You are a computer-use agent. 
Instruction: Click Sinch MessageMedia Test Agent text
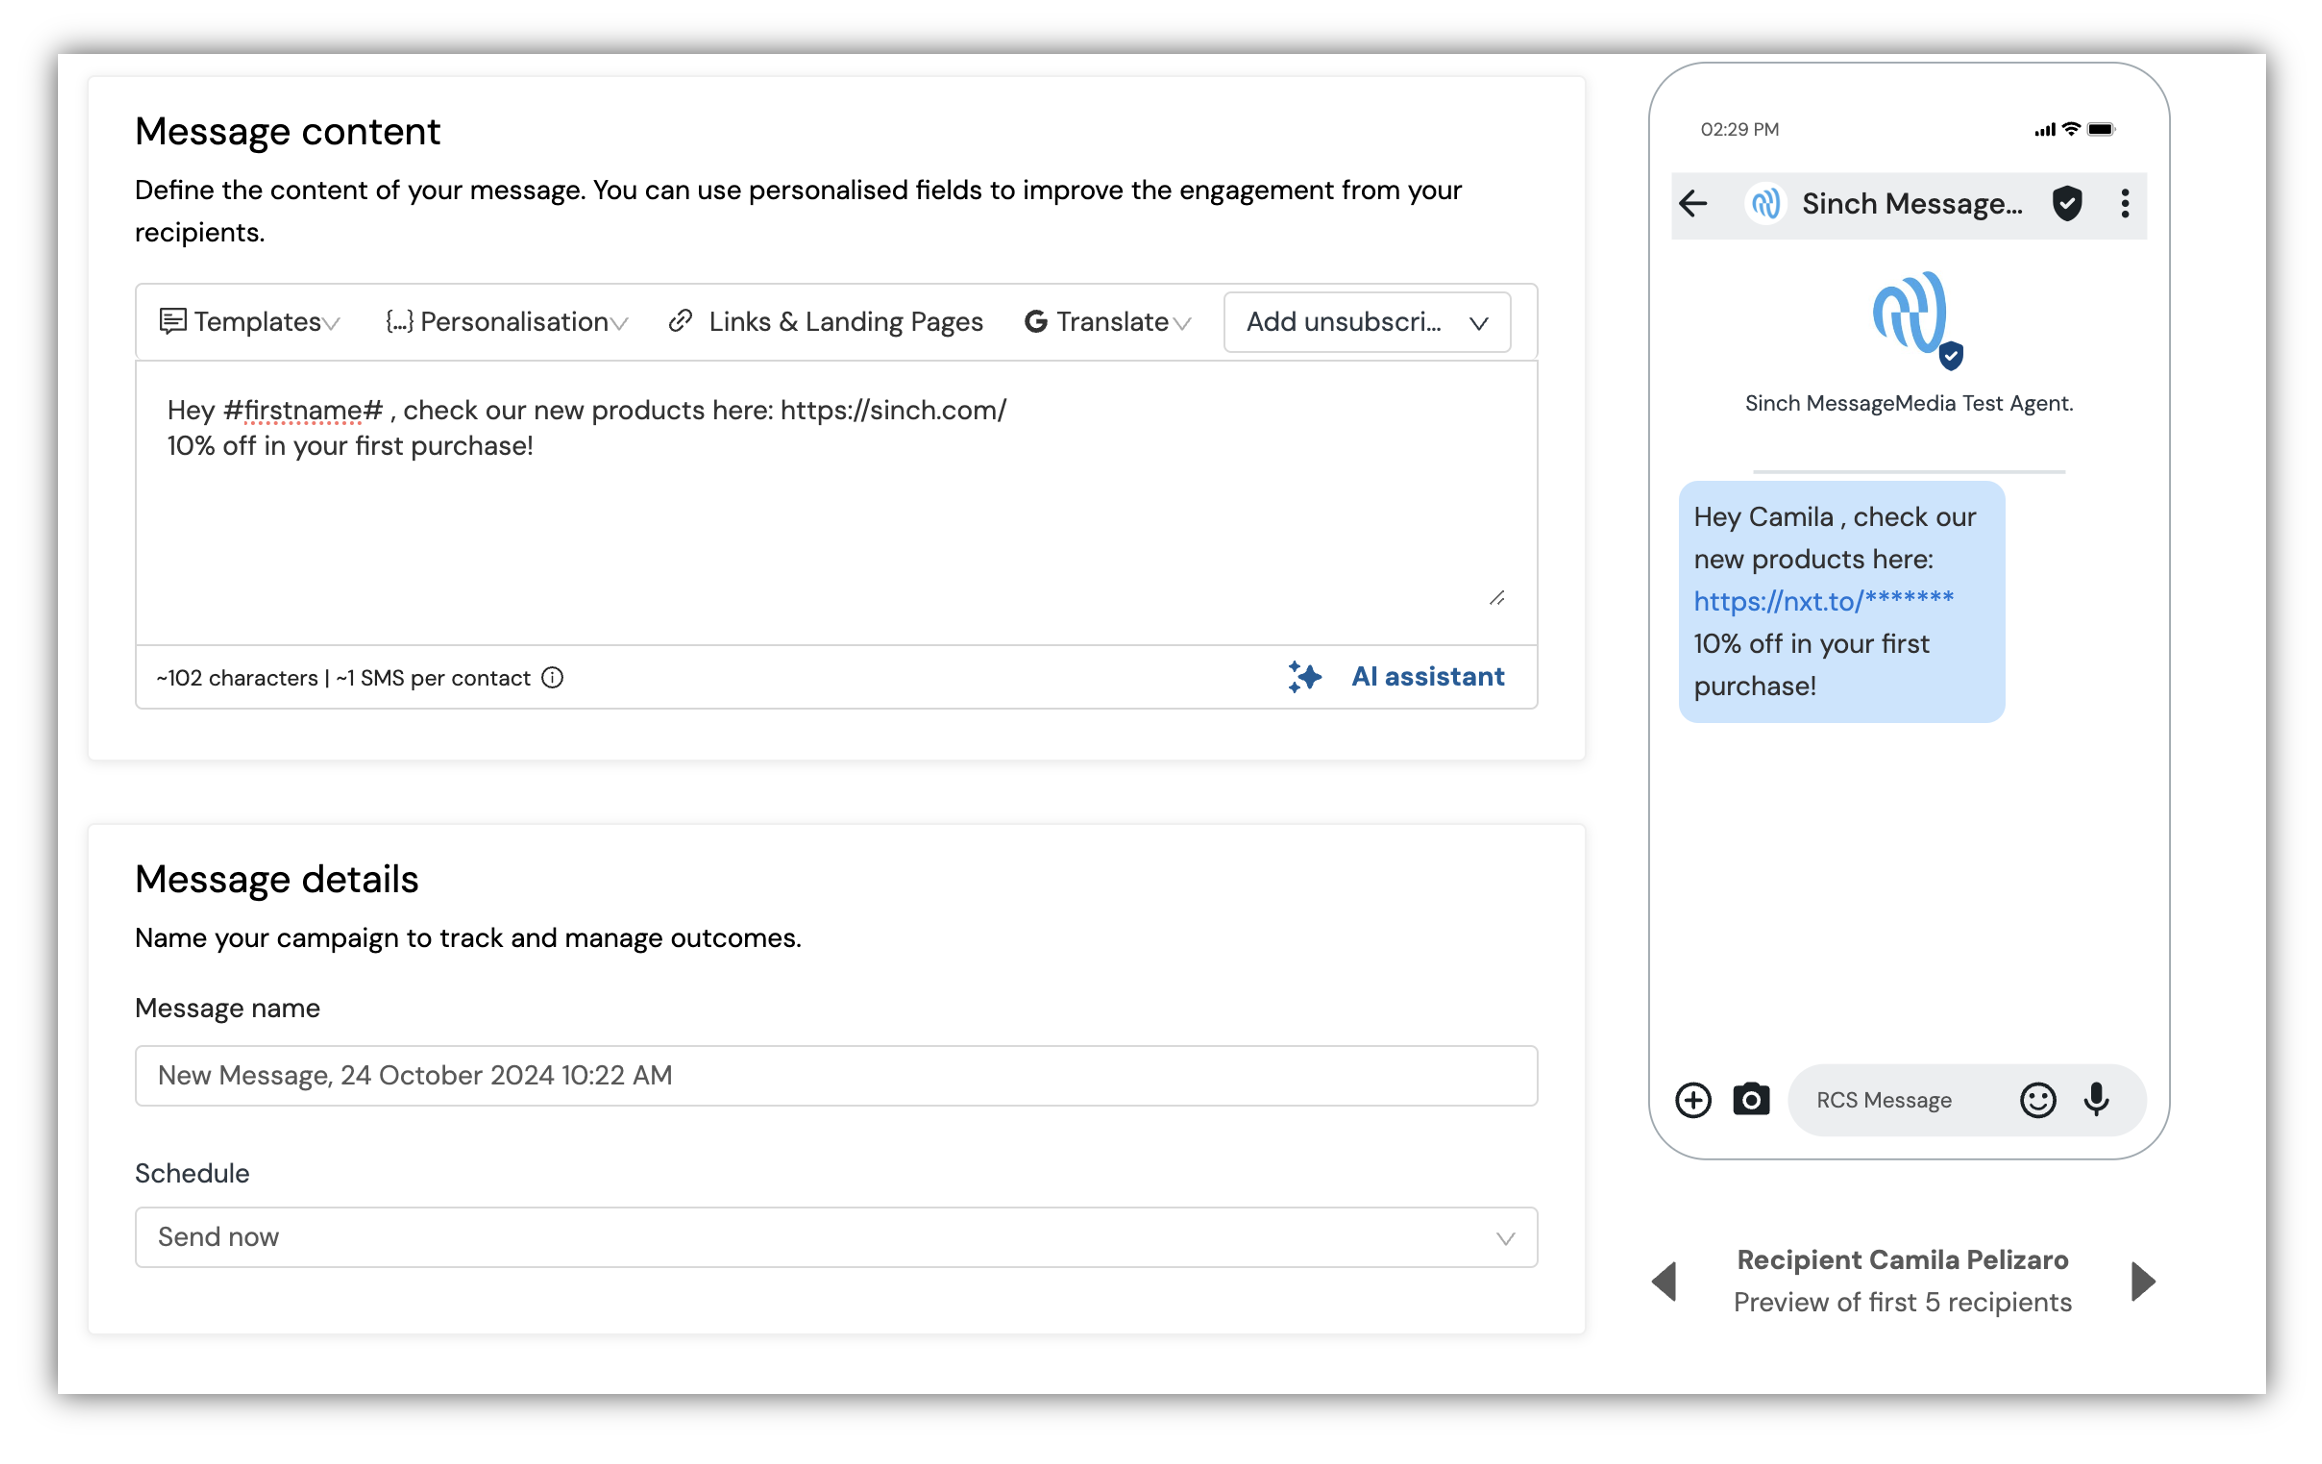point(1909,403)
